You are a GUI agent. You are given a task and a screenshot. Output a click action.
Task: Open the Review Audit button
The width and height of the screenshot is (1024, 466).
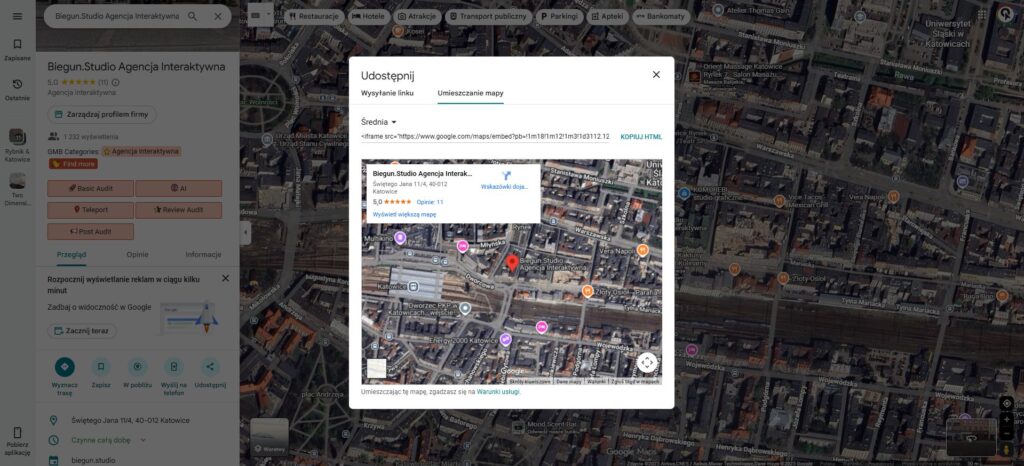click(178, 210)
